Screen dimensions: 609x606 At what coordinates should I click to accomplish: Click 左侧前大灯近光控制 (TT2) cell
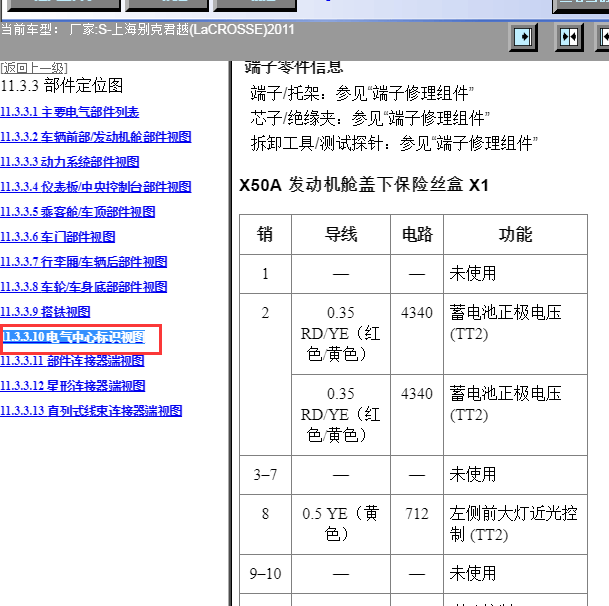[x=515, y=524]
